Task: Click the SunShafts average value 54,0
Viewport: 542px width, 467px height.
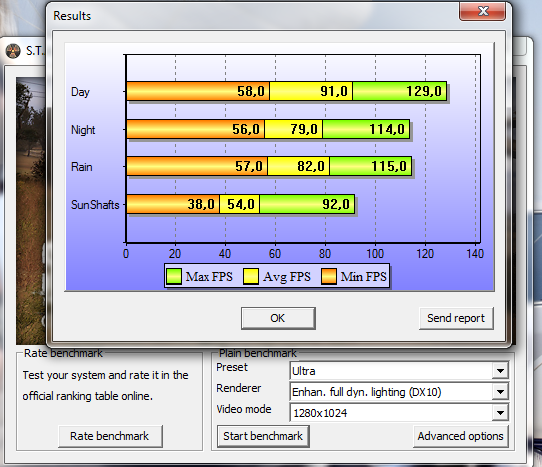Action: click(241, 204)
